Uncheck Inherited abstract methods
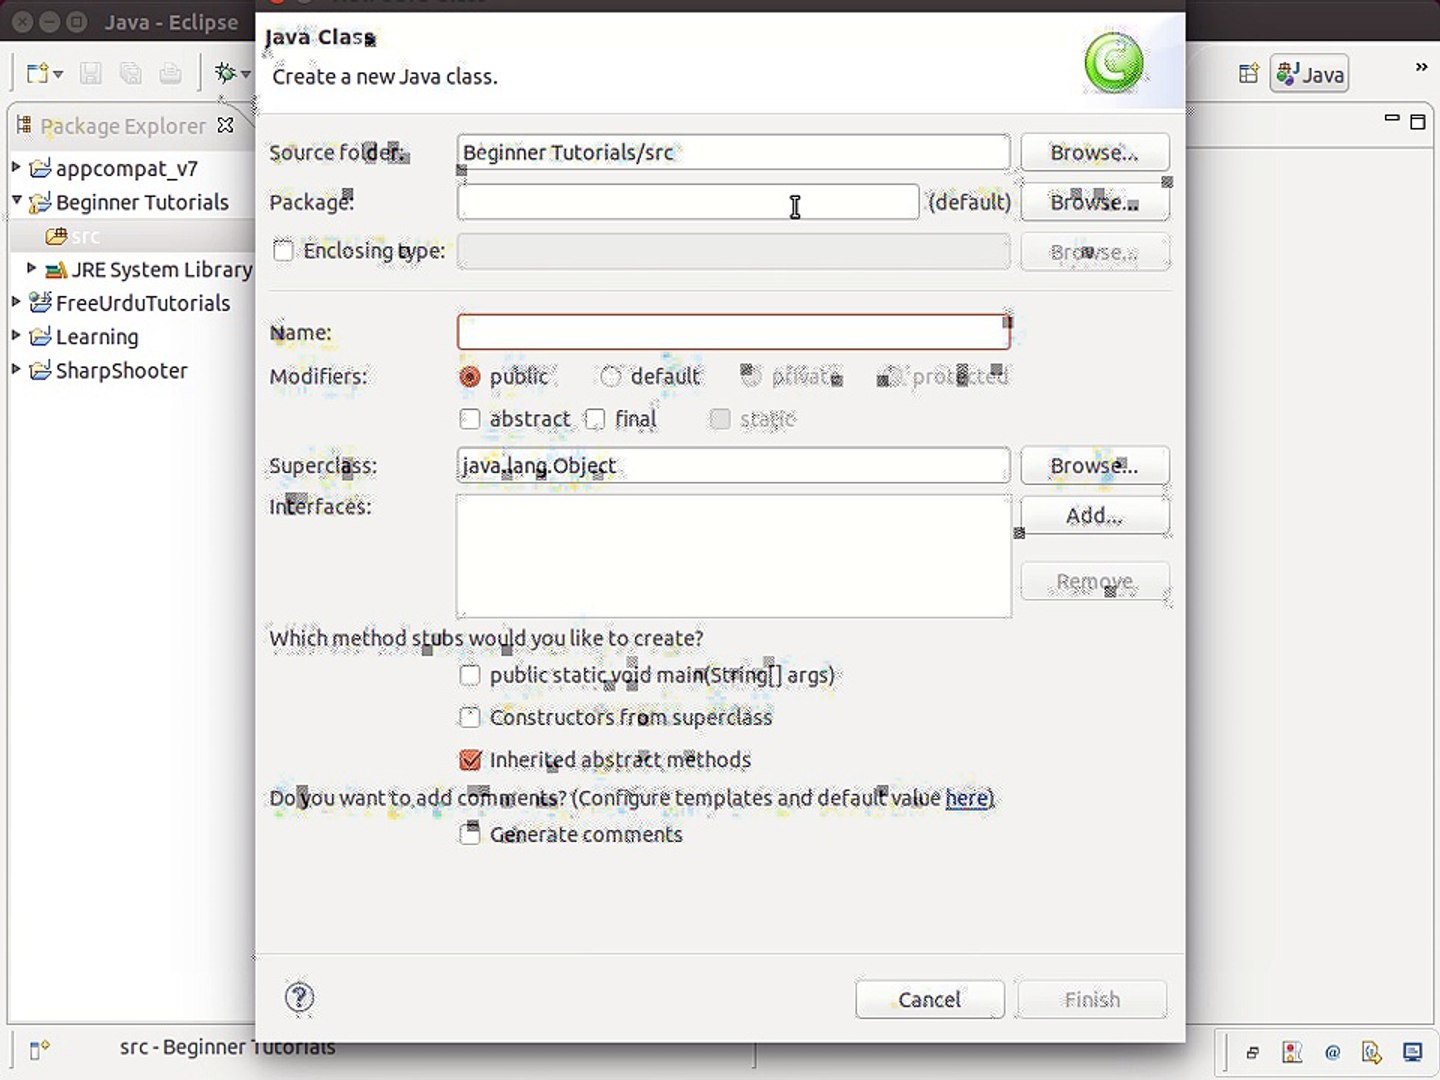 (x=470, y=760)
